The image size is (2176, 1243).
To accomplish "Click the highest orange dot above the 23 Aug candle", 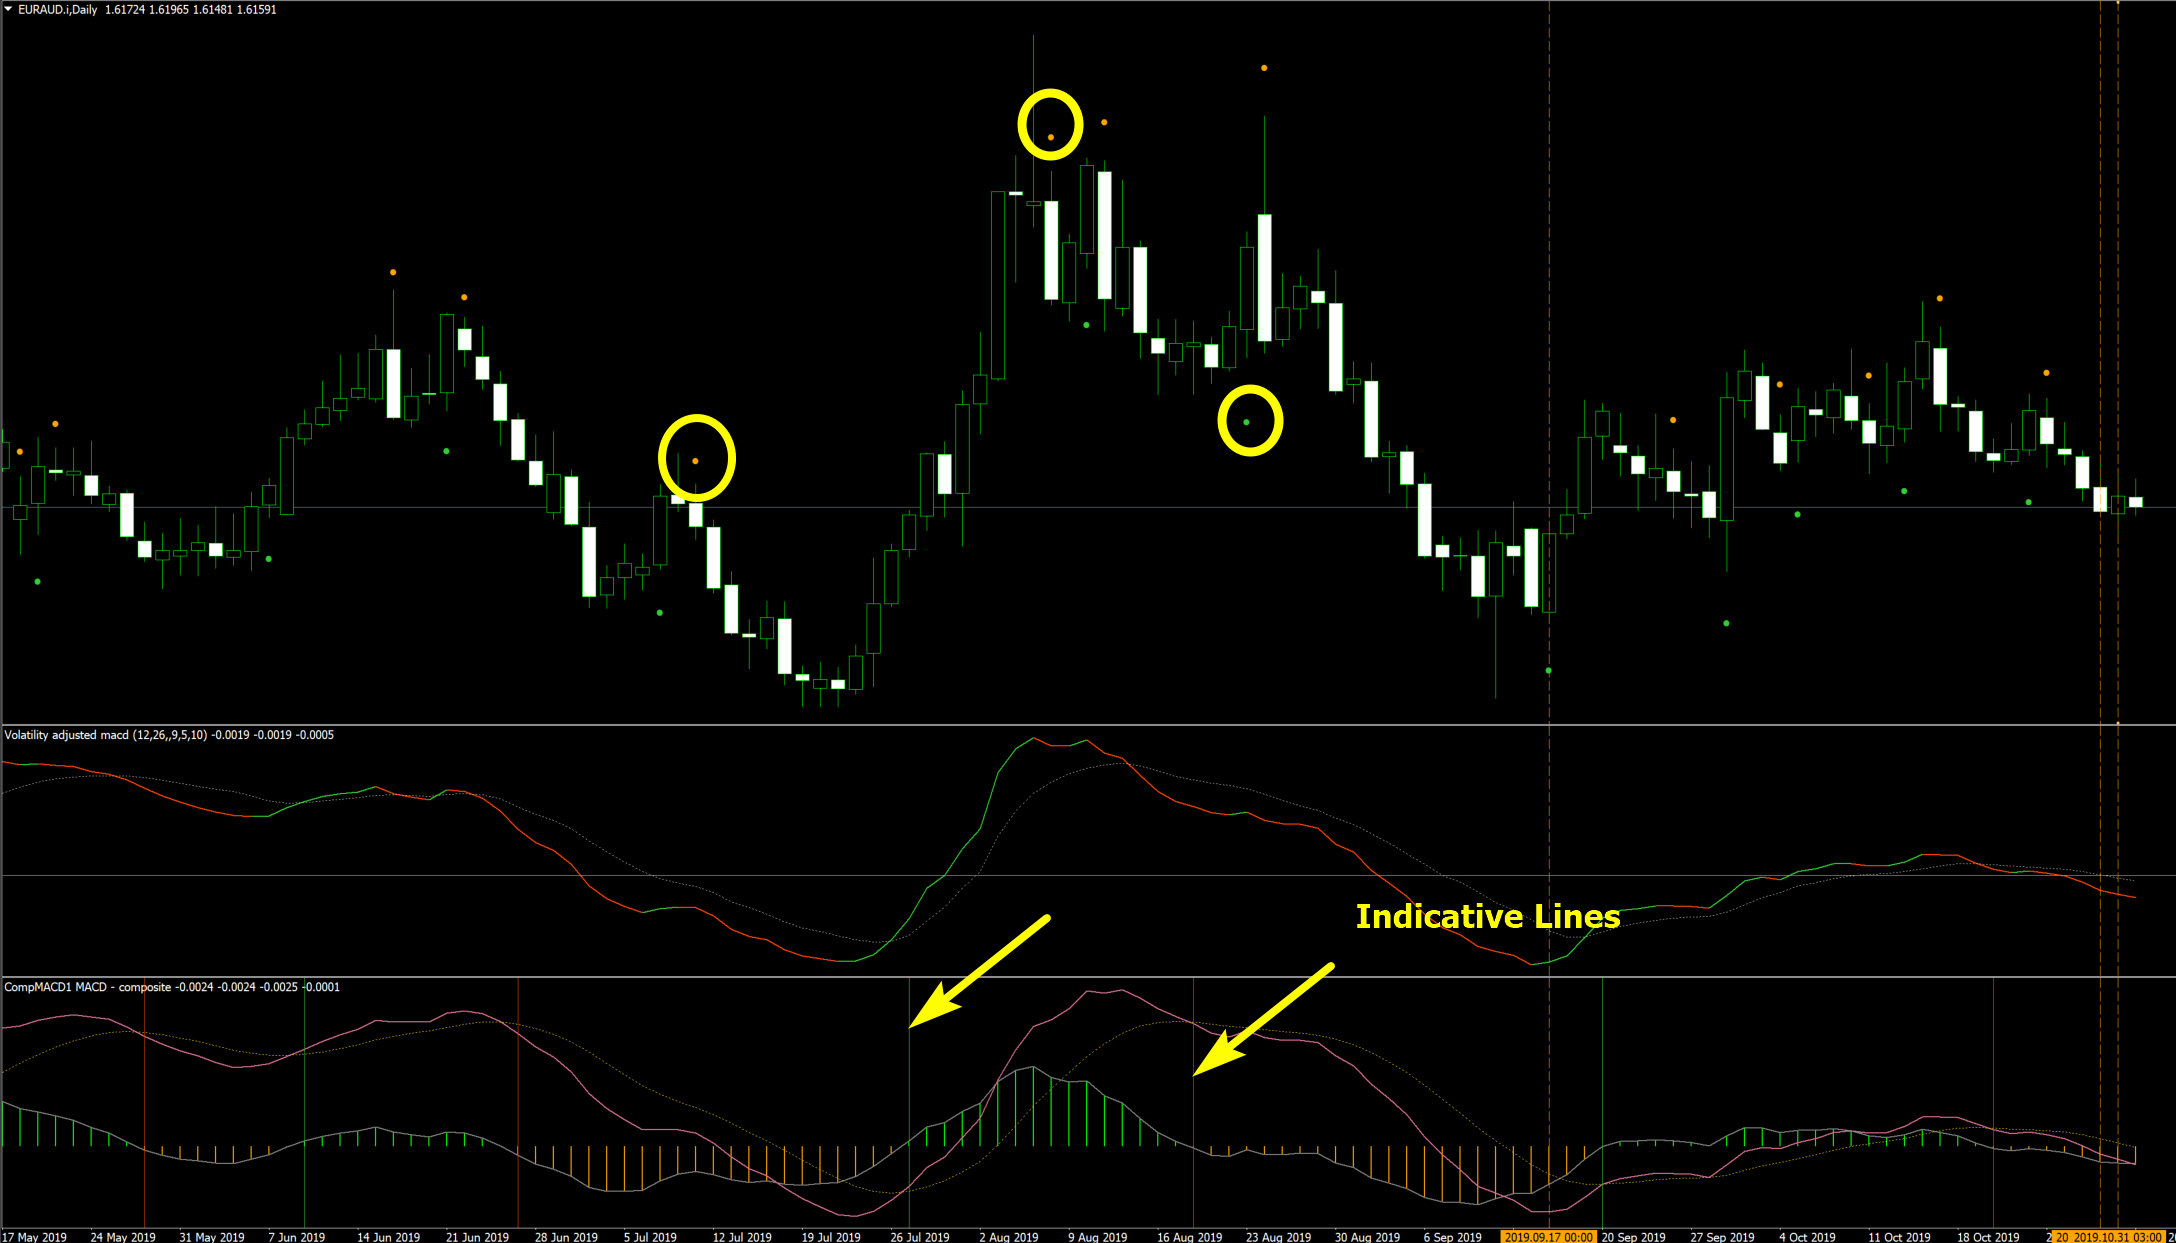I will click(x=1264, y=68).
